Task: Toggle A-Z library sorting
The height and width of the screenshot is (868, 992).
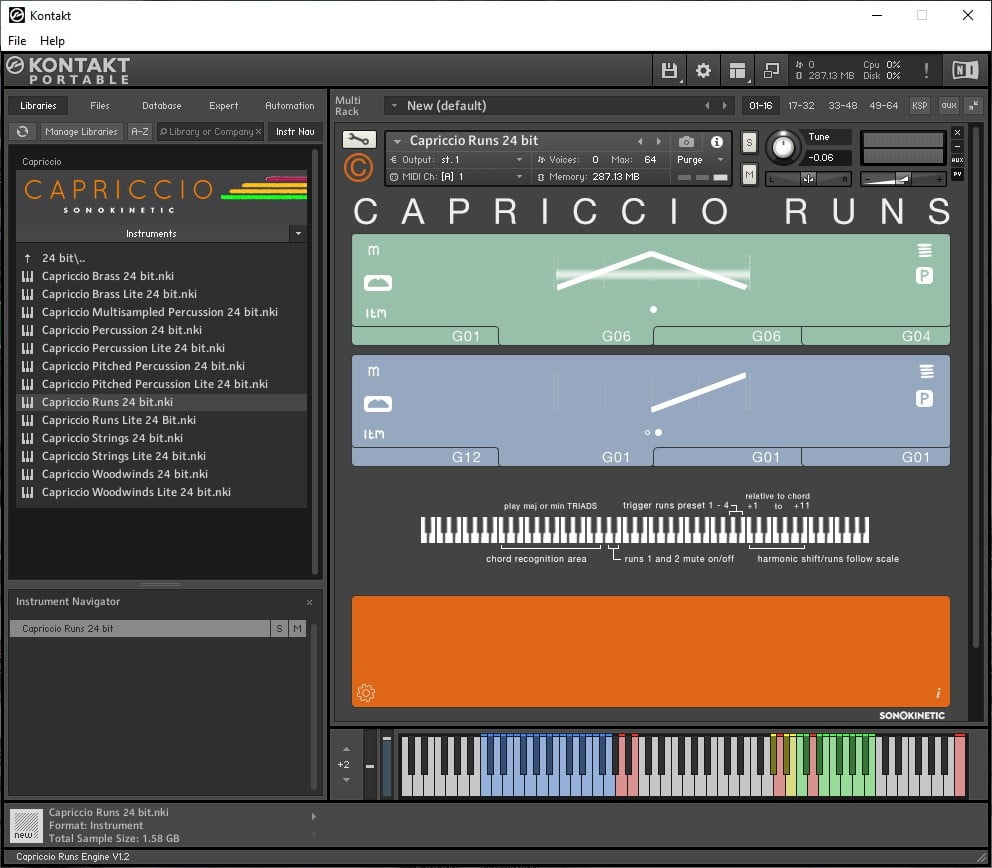Action: click(x=139, y=132)
